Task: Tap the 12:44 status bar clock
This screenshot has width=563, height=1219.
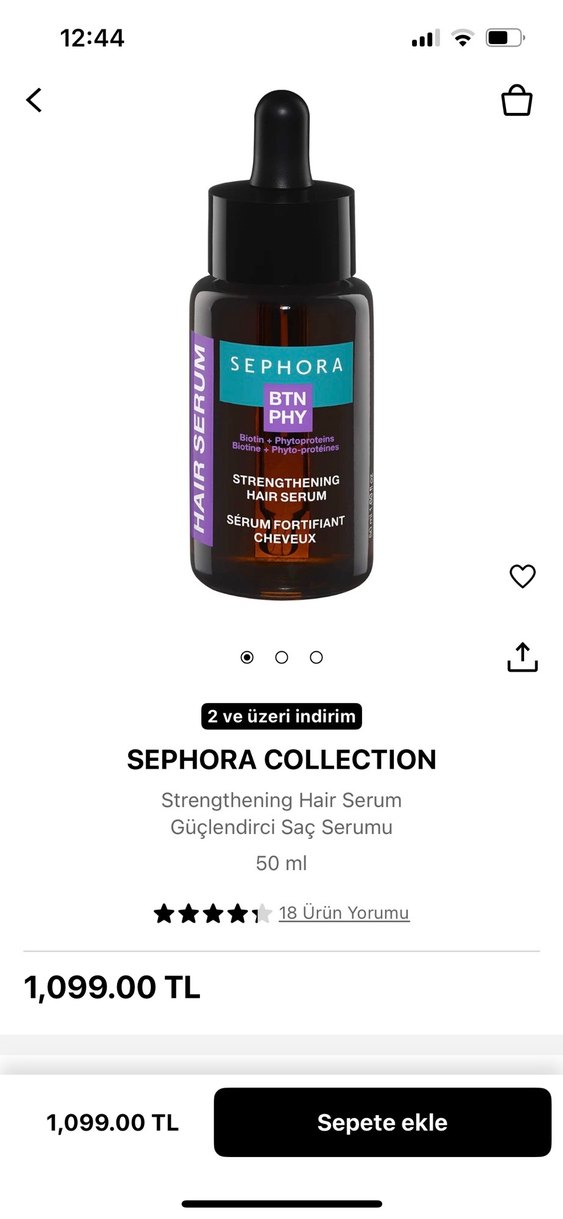Action: 92,38
